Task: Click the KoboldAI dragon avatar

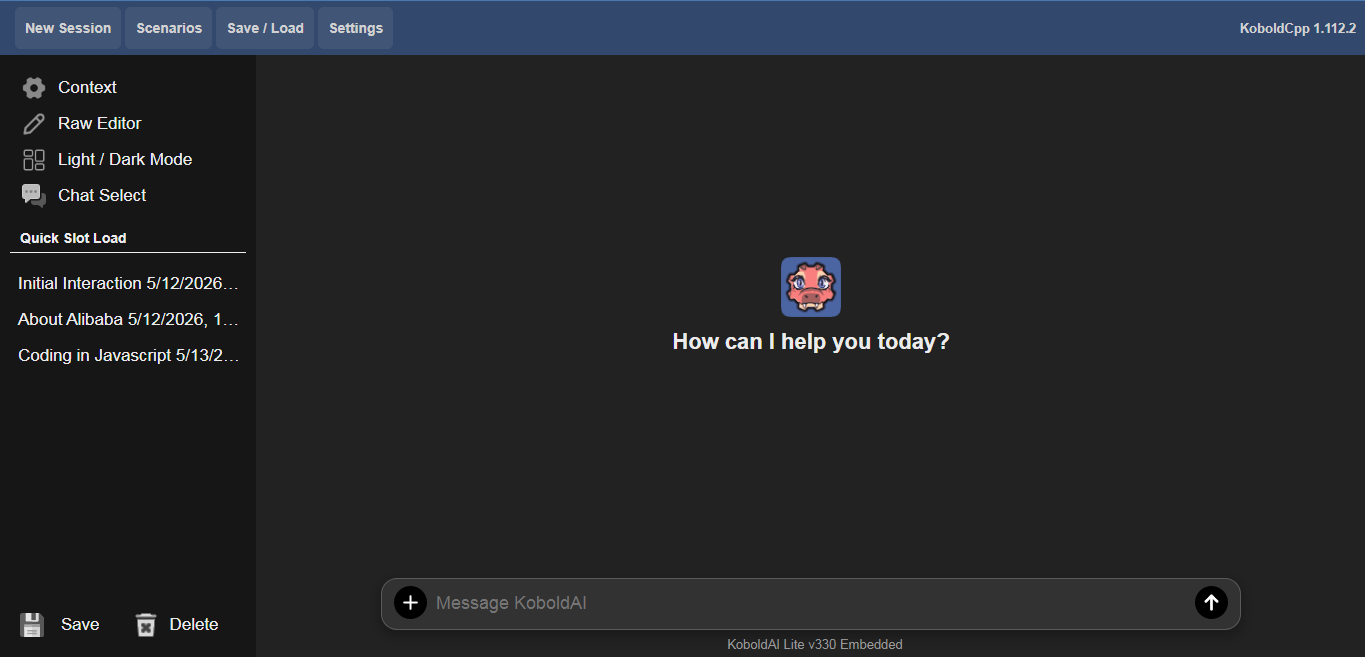Action: (811, 287)
